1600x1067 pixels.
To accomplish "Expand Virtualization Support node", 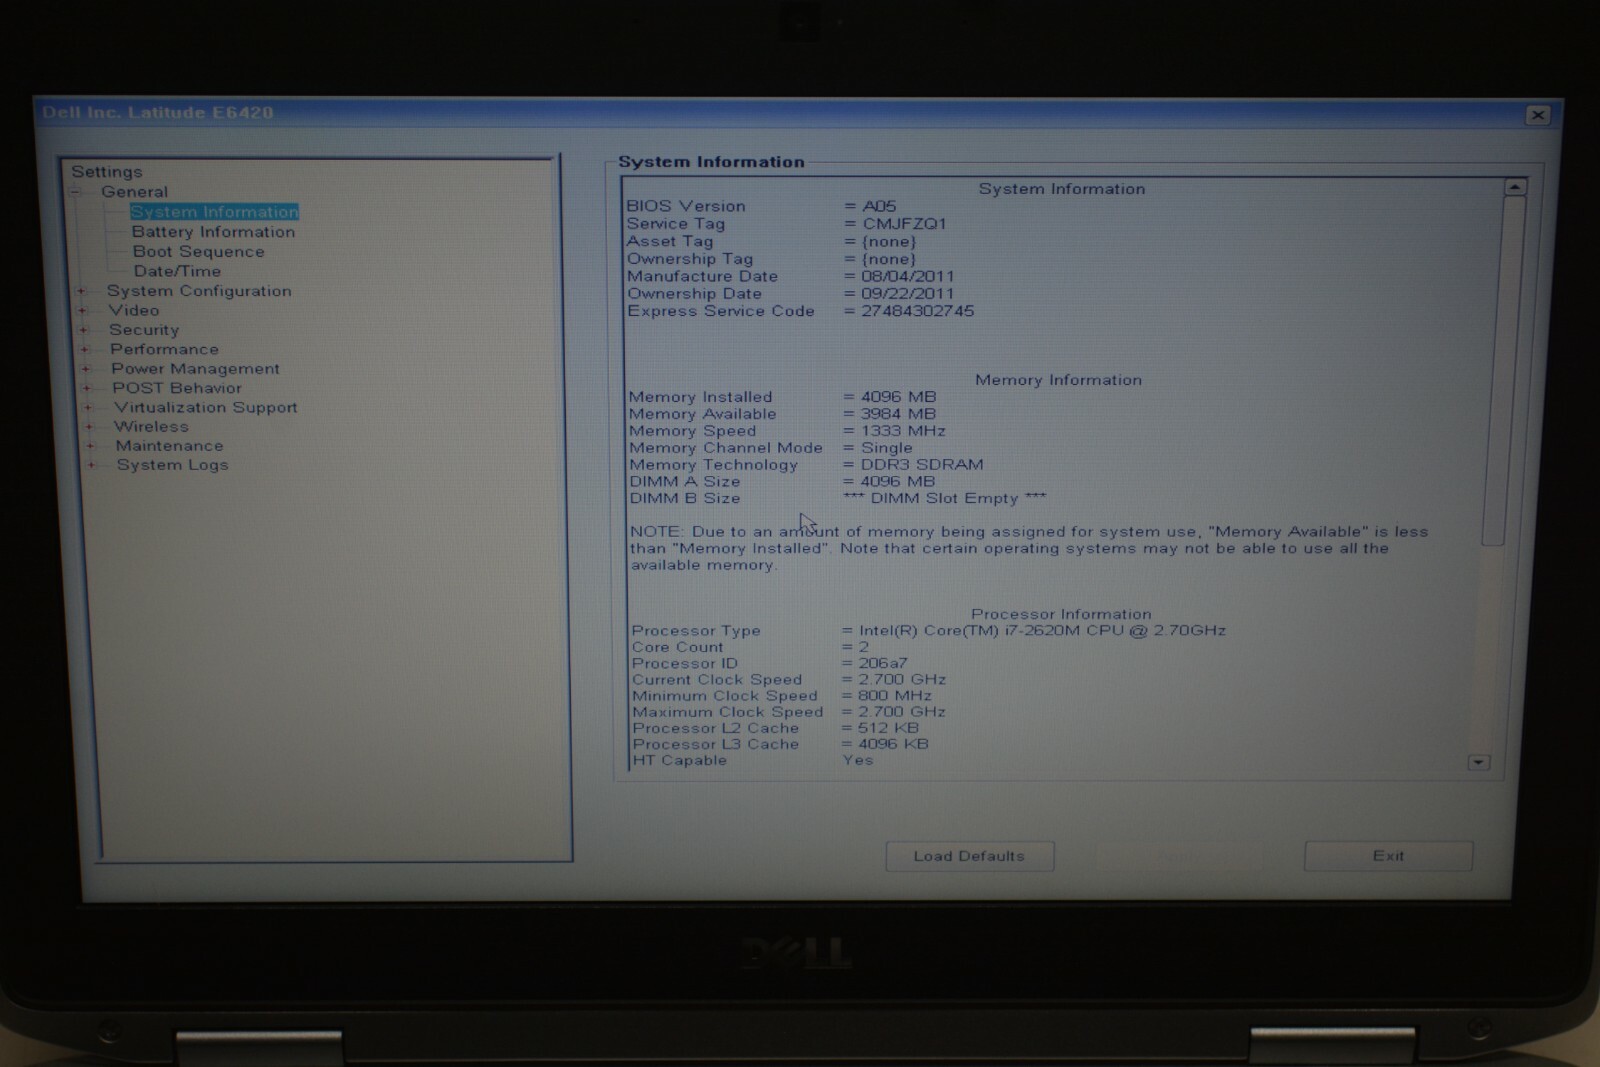I will click(88, 407).
